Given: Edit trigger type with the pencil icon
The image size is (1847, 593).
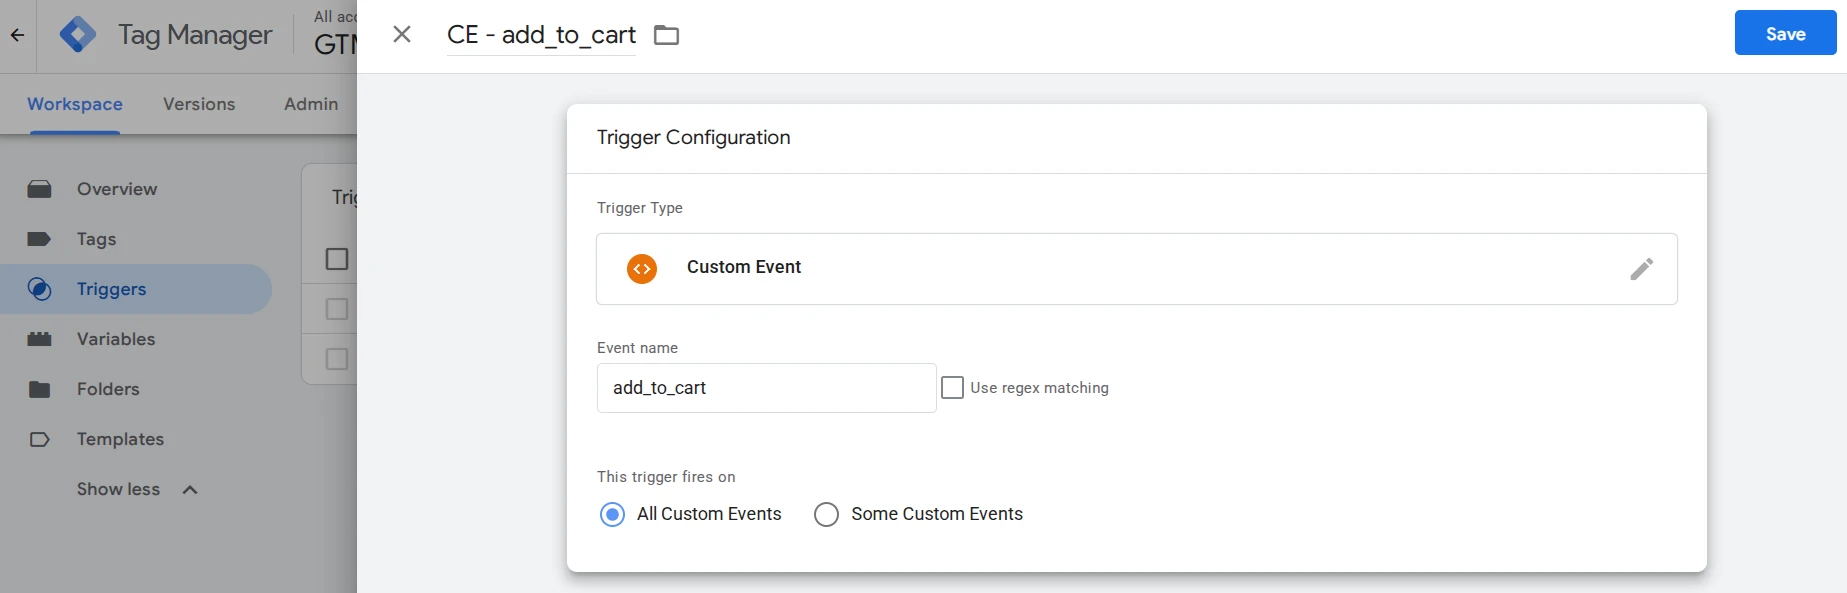Looking at the screenshot, I should point(1641,269).
